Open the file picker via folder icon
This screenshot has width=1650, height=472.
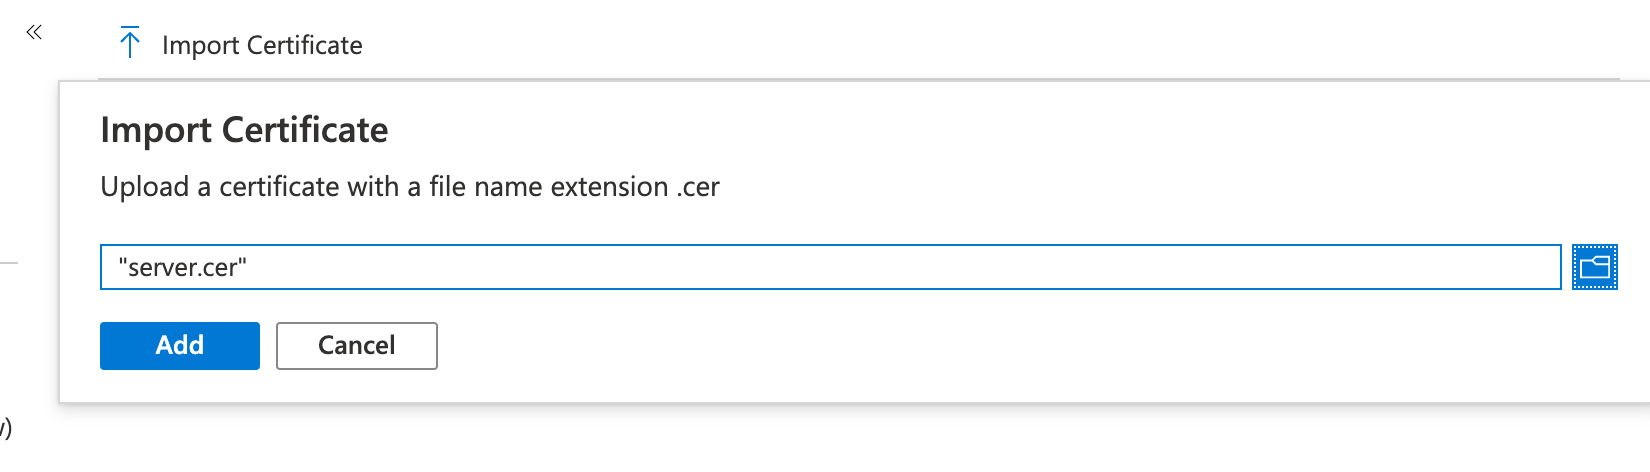pos(1594,267)
